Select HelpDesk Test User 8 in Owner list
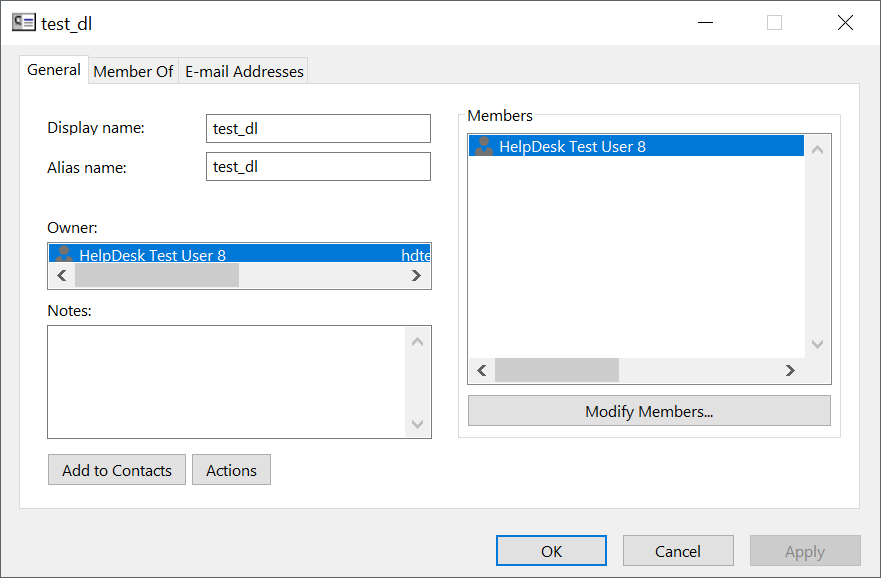Screen dimensions: 881x578 239,253
